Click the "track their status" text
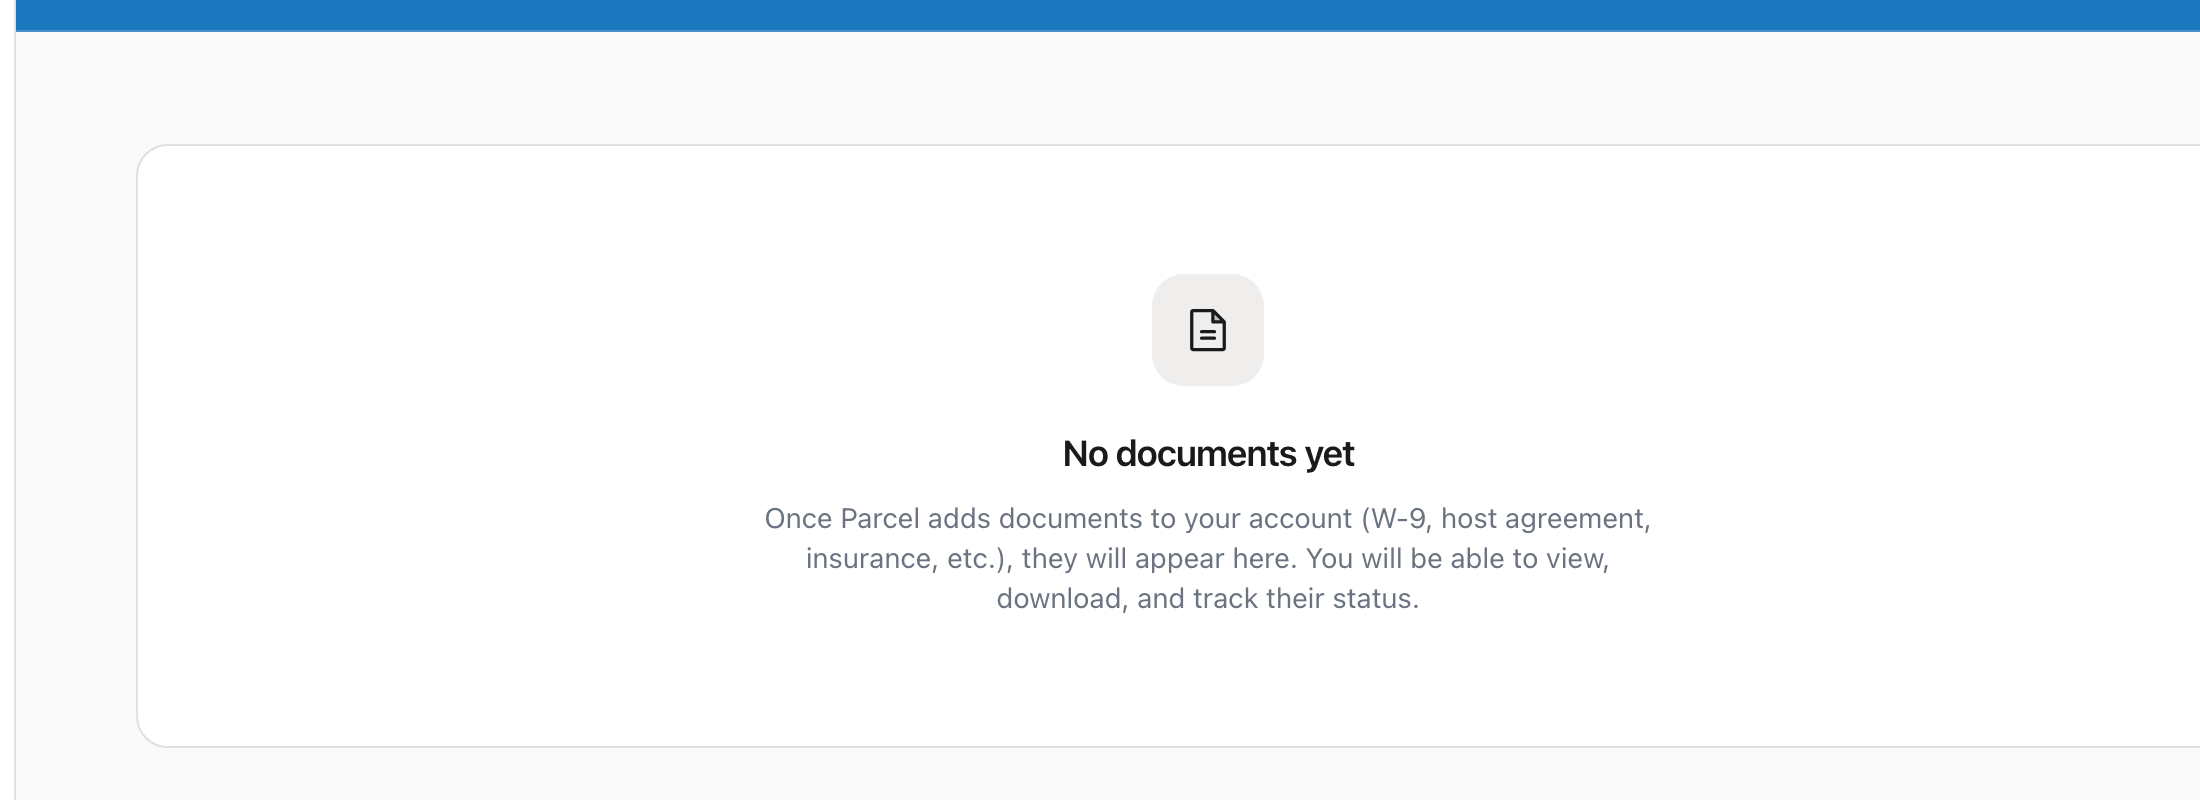 [1305, 599]
